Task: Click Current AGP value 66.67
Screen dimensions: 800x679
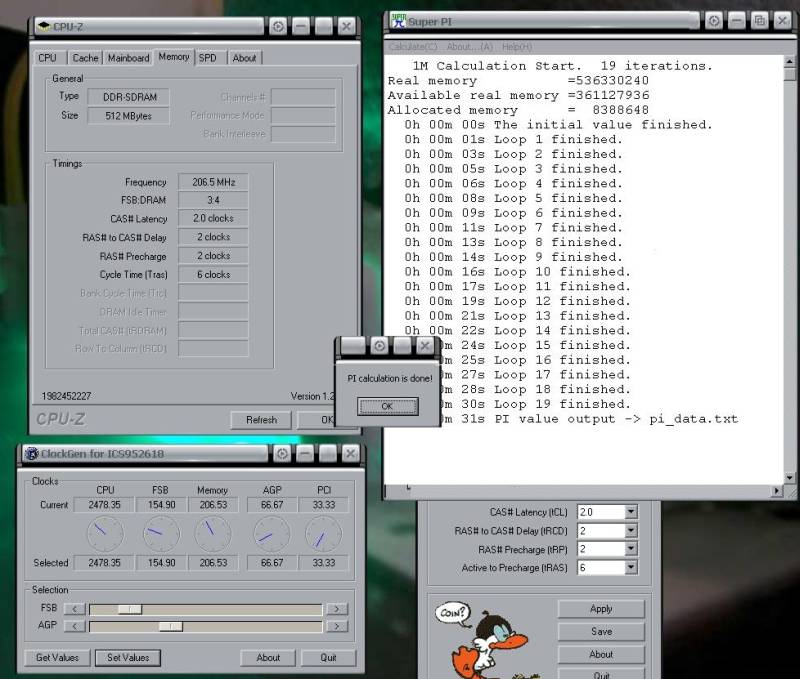Action: (272, 505)
